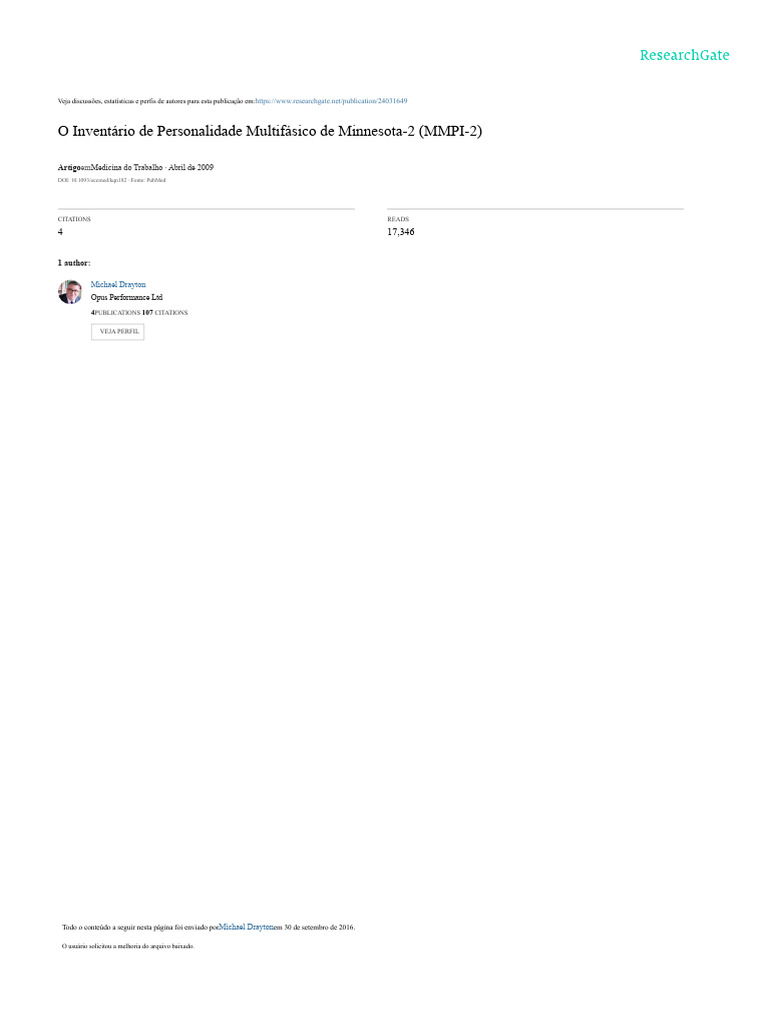Click Michael Drayton's profile photo

70,292
